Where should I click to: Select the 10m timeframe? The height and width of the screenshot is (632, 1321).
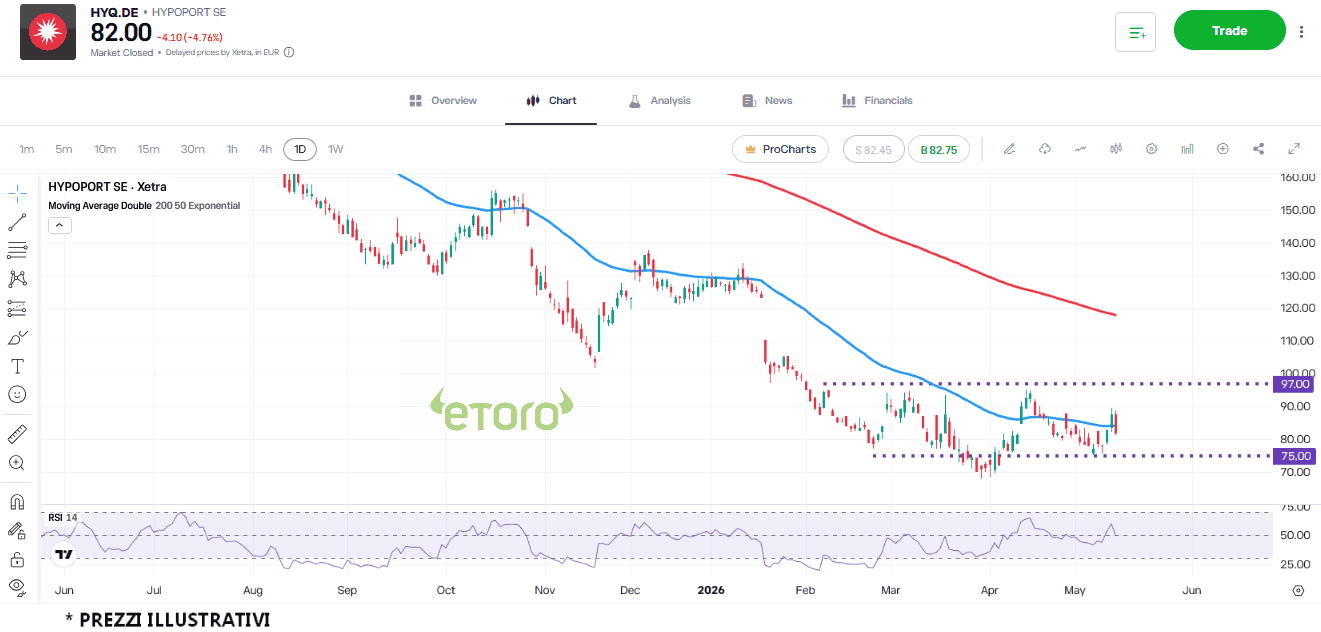(x=105, y=149)
